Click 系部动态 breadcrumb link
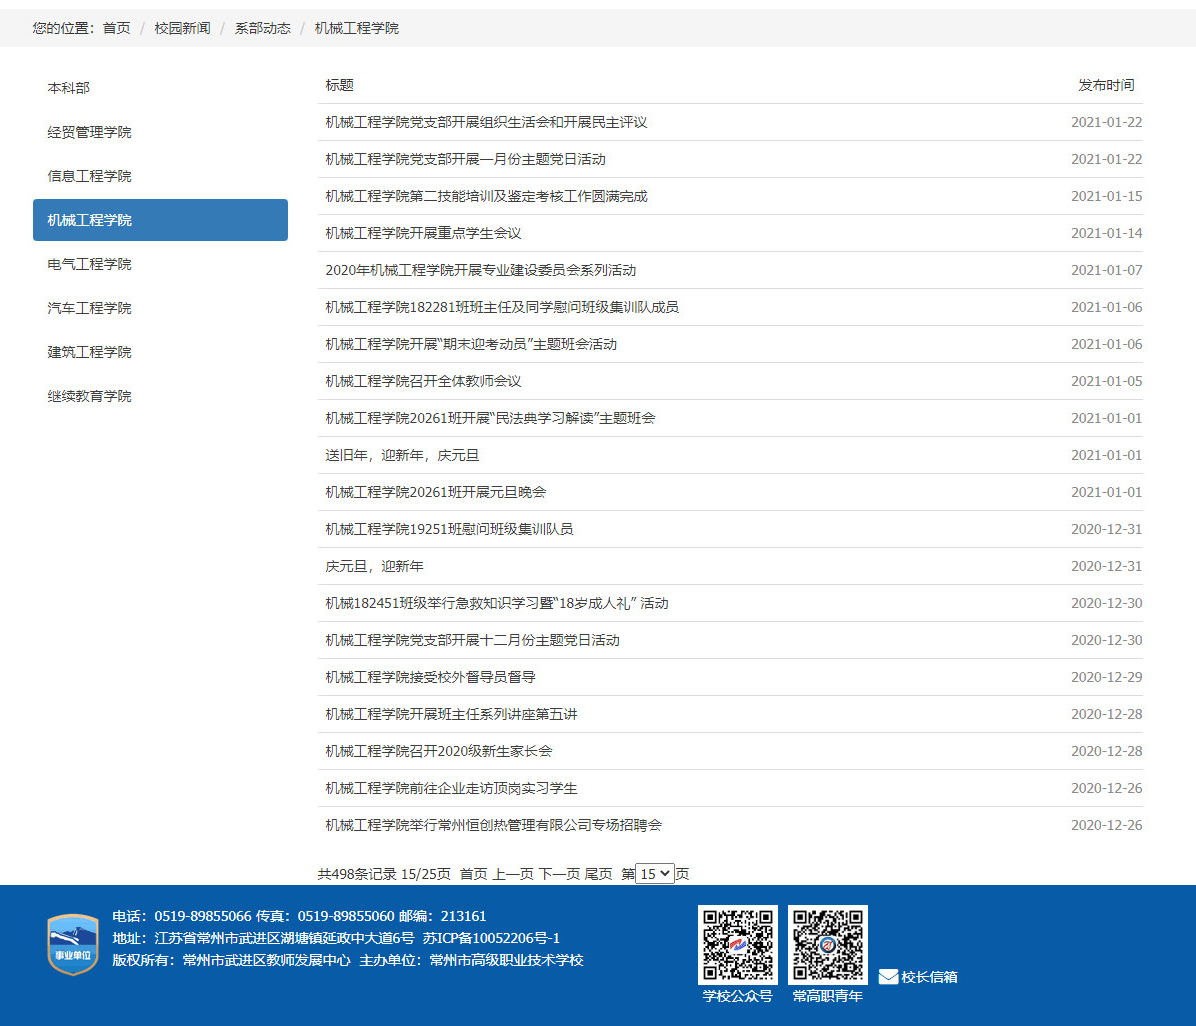This screenshot has height=1026, width=1196. point(262,28)
